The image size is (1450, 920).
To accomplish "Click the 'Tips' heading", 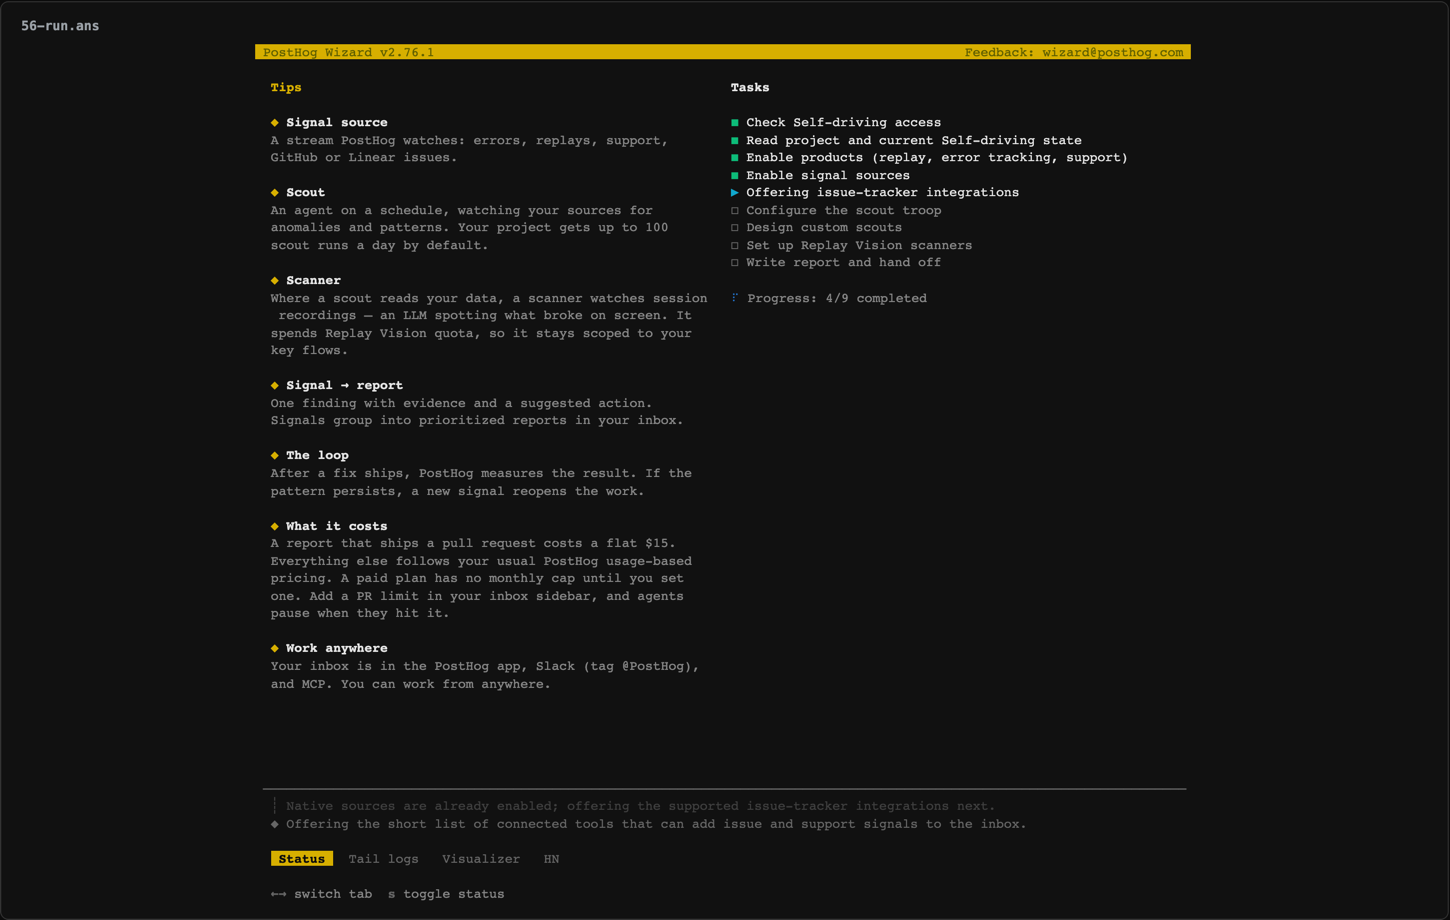I will pyautogui.click(x=286, y=88).
